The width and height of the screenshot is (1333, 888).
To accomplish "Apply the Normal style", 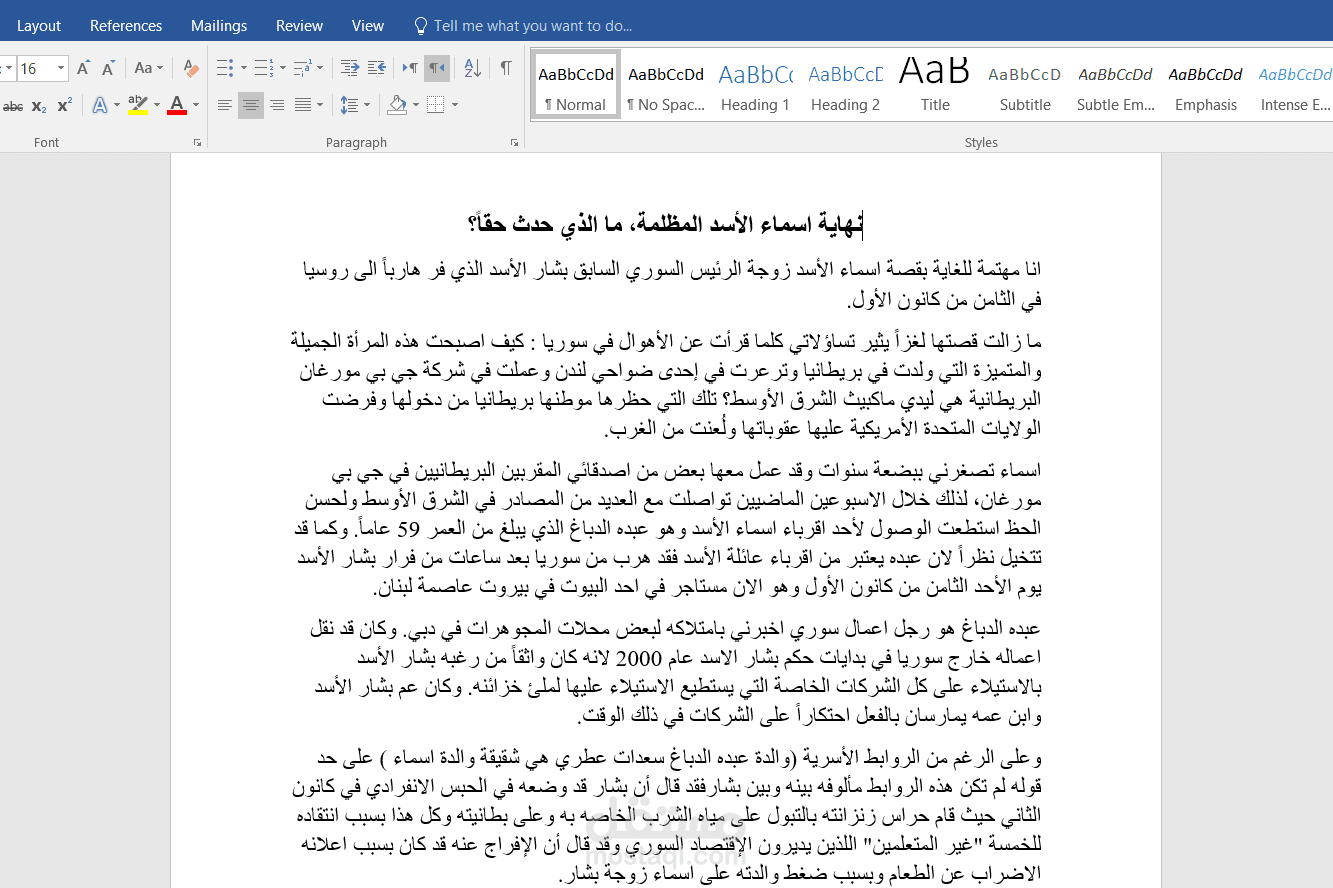I will (x=575, y=85).
